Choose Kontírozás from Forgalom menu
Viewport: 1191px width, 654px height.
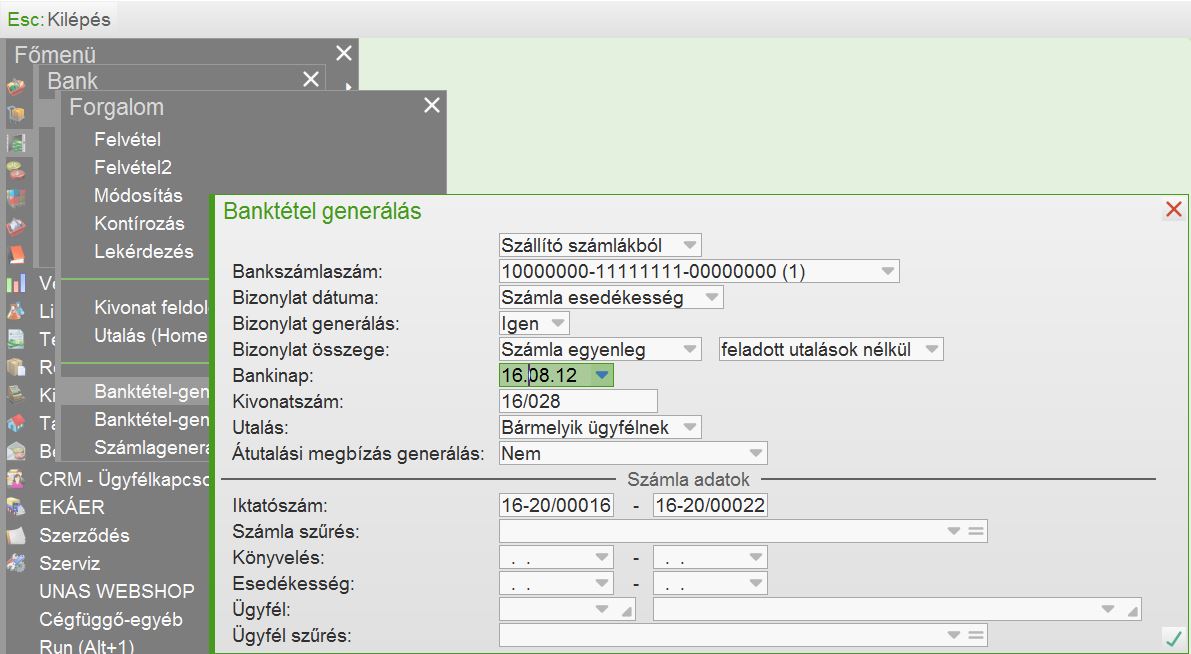coord(139,224)
